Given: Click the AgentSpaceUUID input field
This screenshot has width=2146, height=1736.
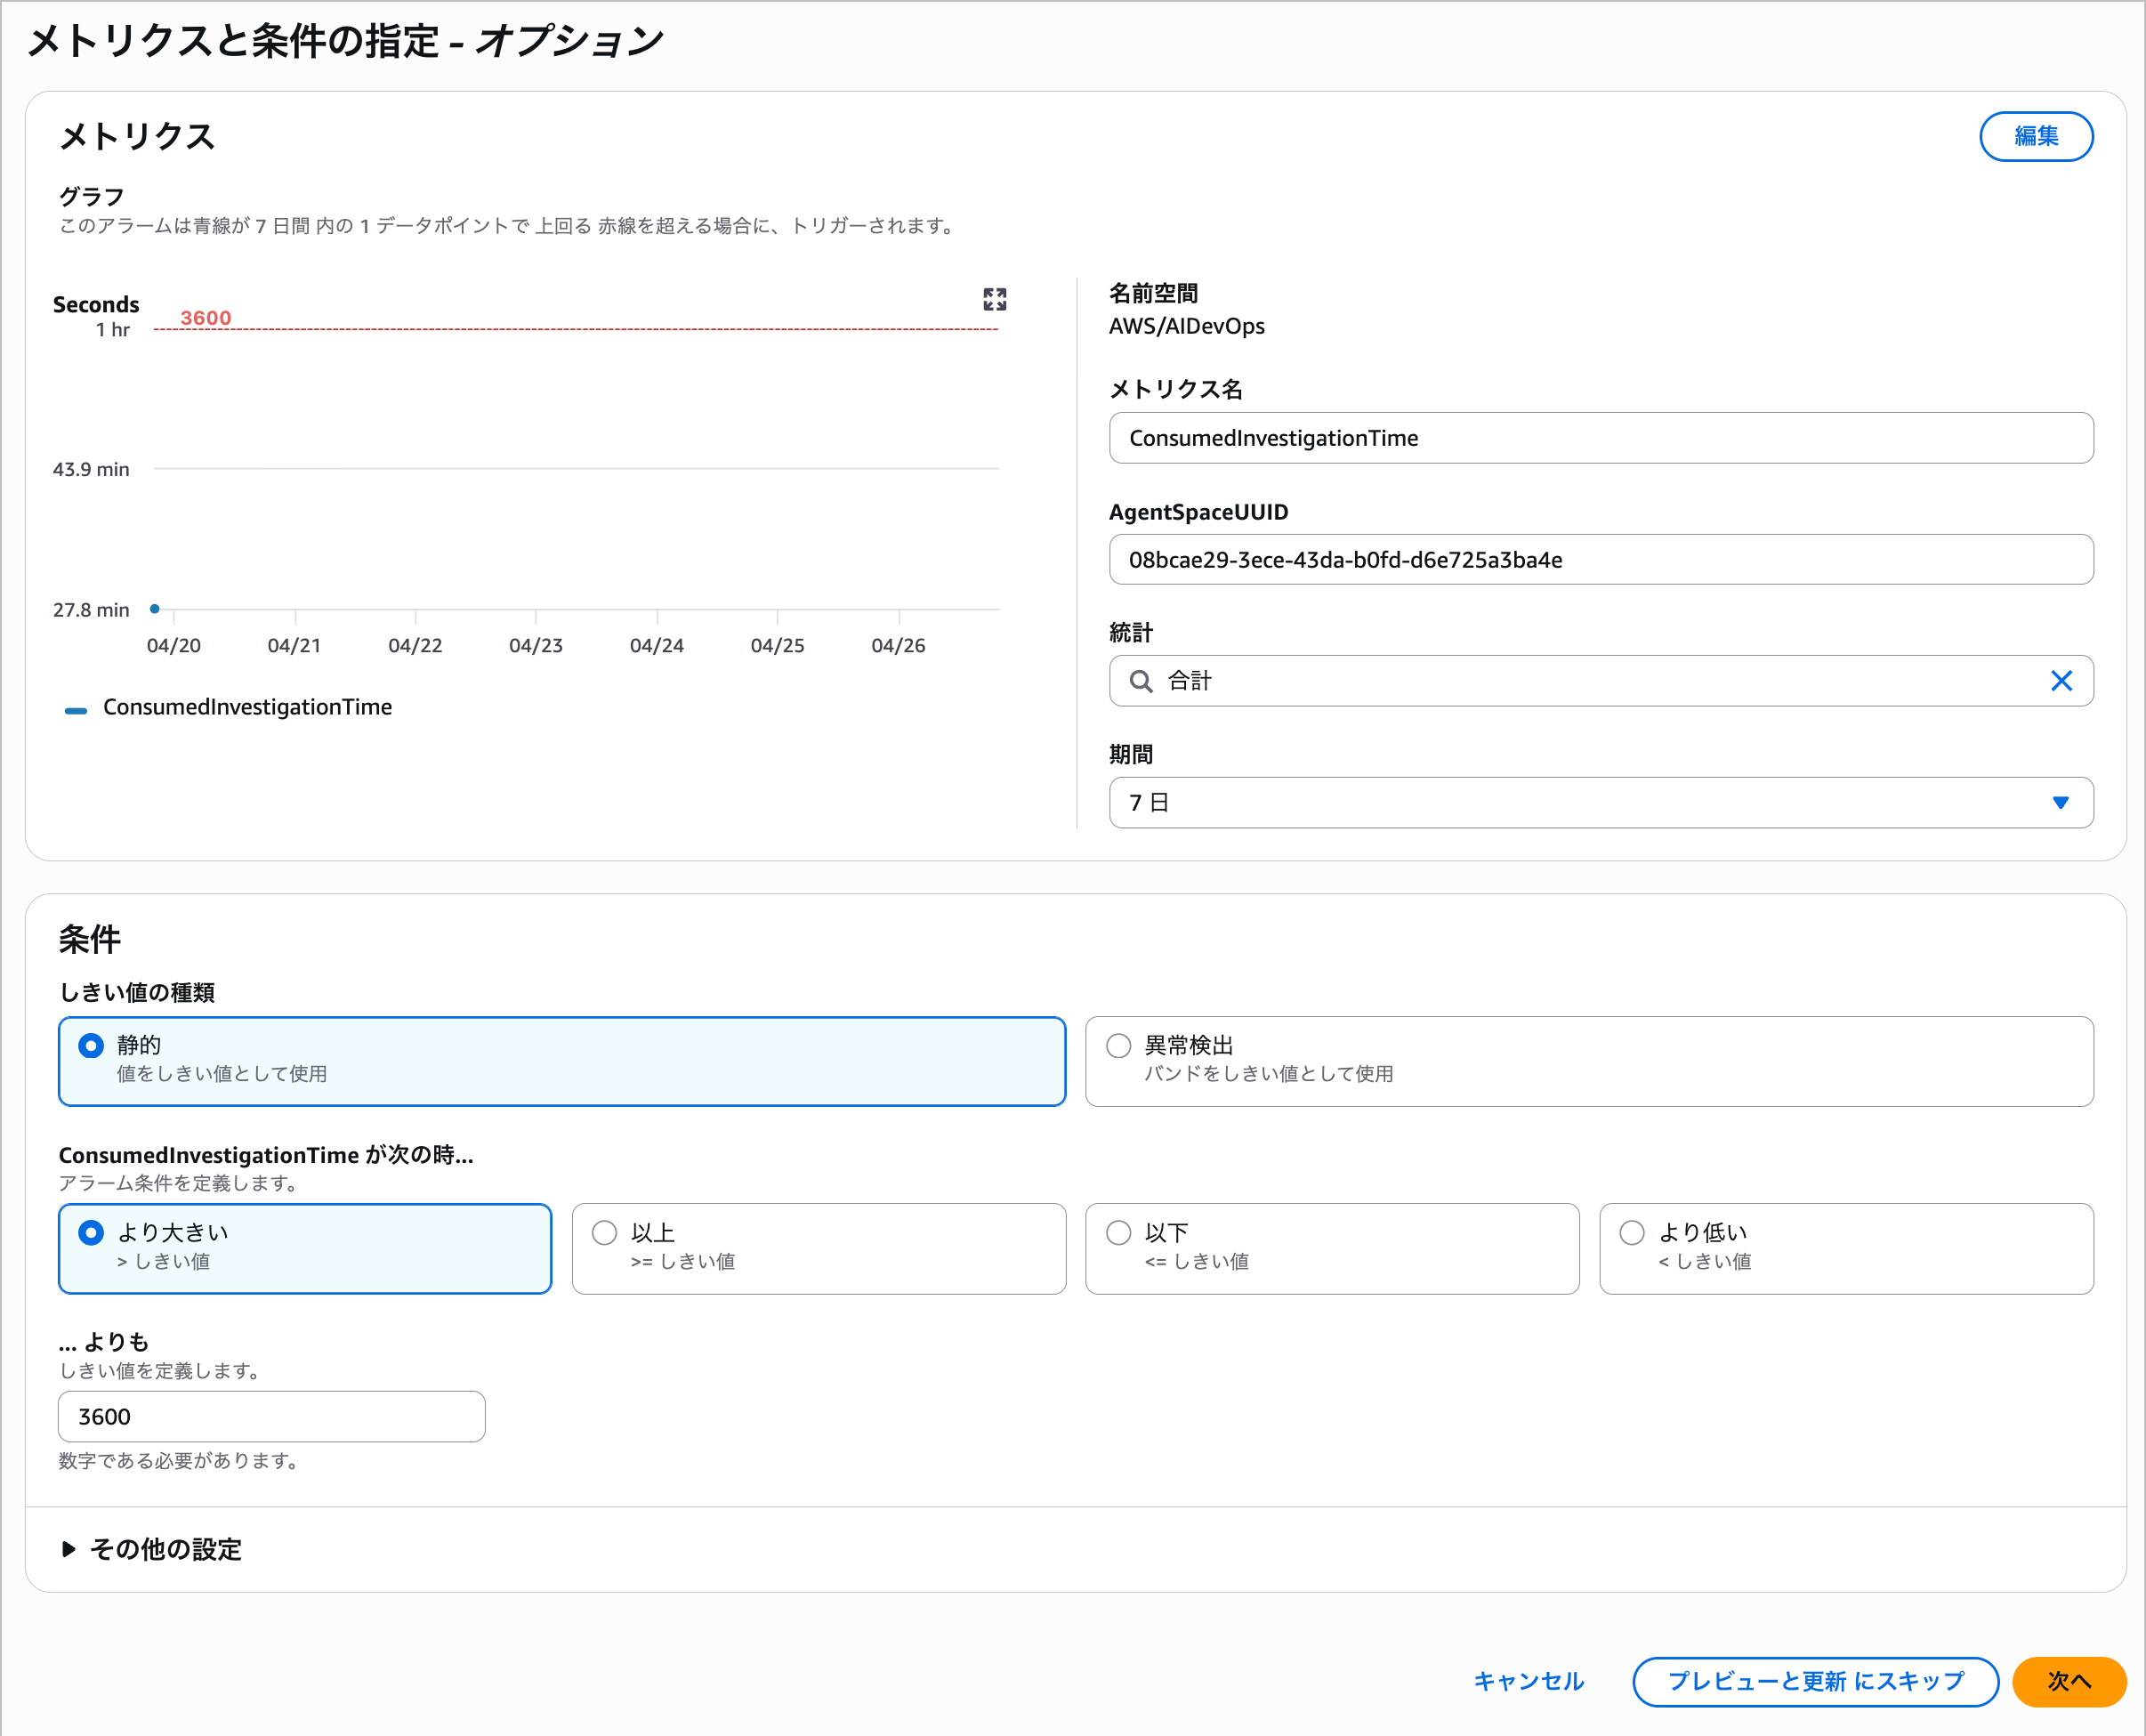Looking at the screenshot, I should (x=1600, y=560).
